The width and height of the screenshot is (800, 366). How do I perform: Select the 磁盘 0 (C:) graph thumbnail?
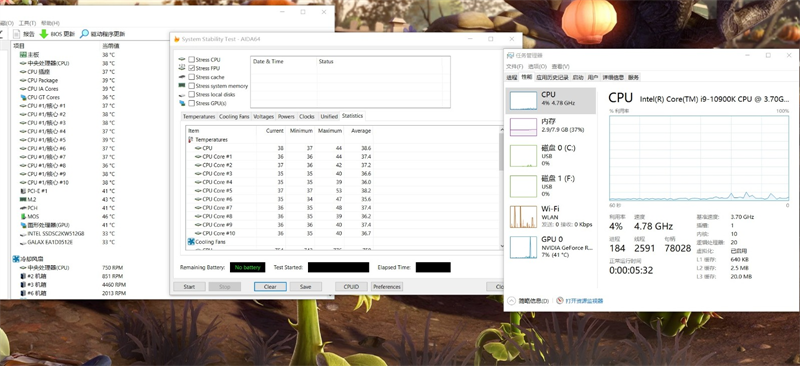(523, 156)
